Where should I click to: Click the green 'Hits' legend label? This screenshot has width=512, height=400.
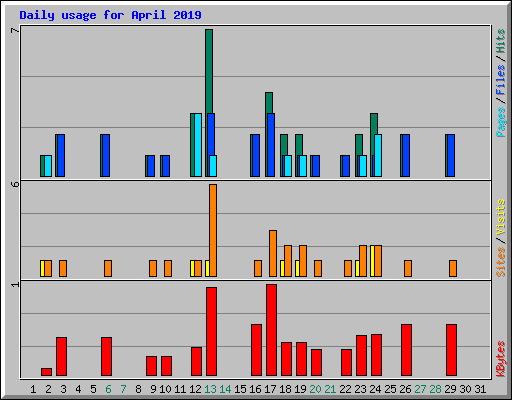pyautogui.click(x=500, y=41)
